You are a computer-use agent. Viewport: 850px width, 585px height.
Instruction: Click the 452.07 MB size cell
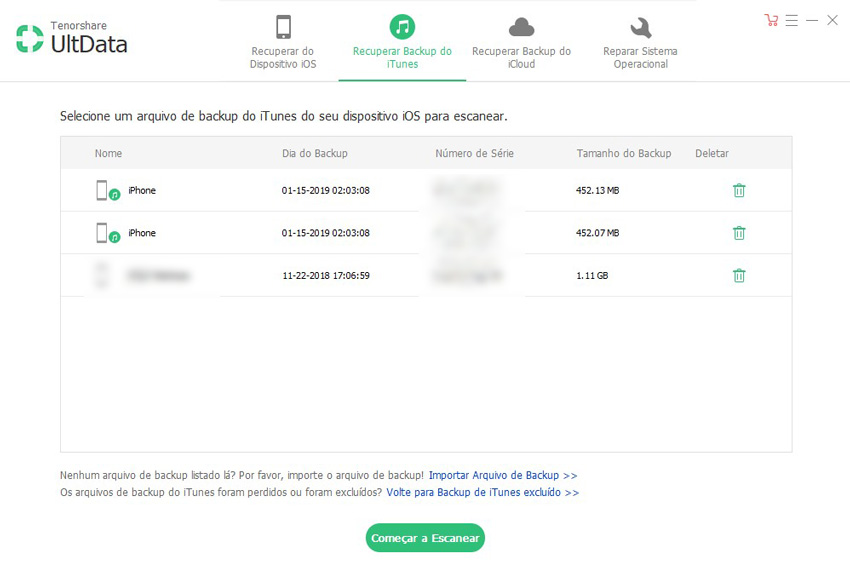coord(597,233)
